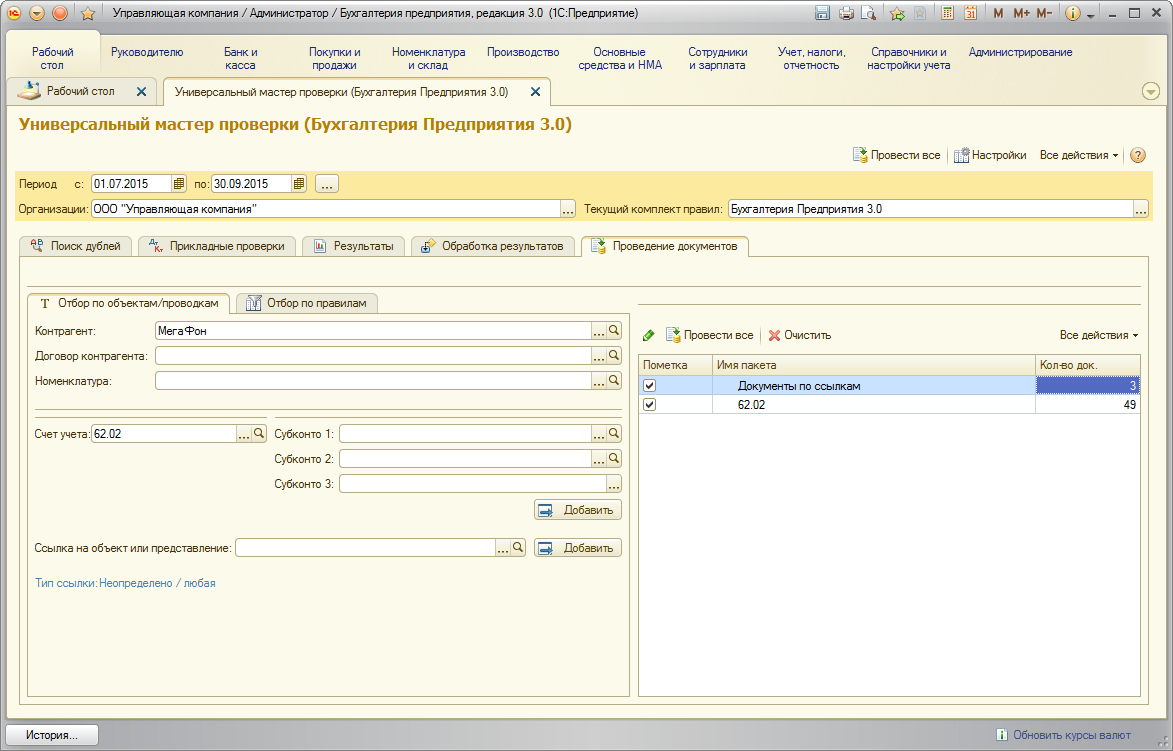Open the favorites star in the title bar
1173x751 pixels.
(88, 13)
